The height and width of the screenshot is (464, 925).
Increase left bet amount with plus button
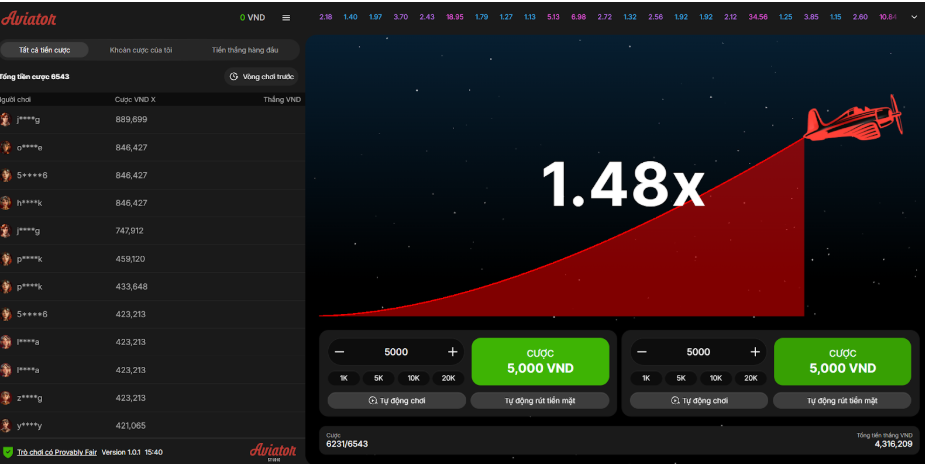point(452,352)
